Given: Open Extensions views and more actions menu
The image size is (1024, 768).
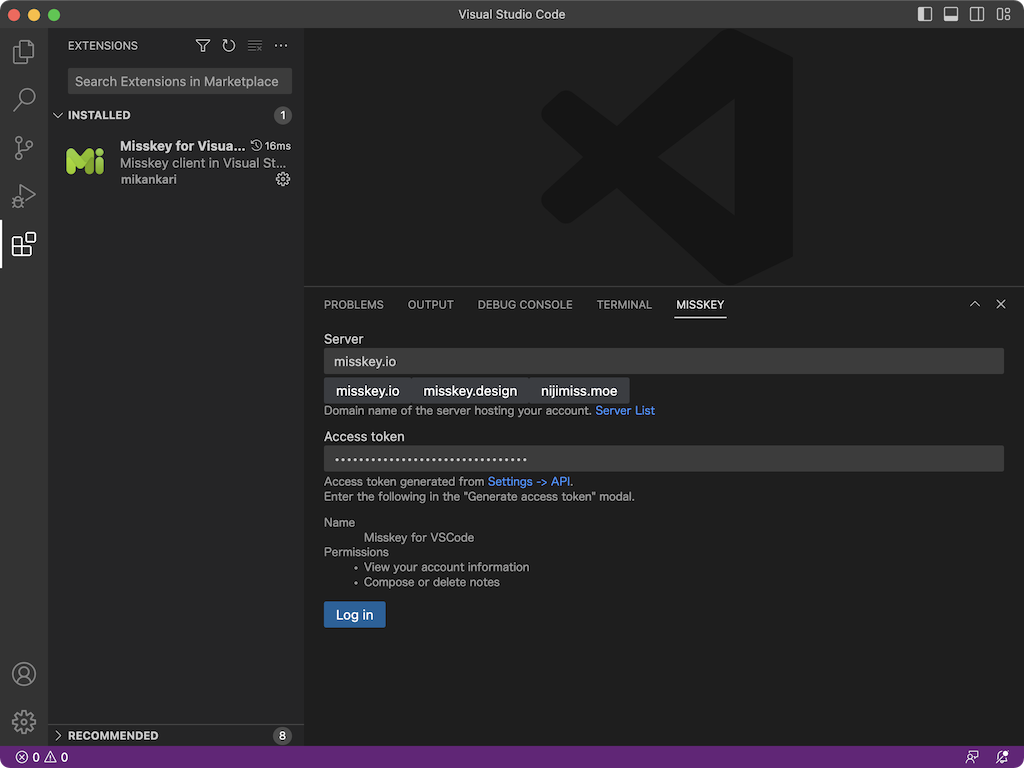Looking at the screenshot, I should coord(281,46).
